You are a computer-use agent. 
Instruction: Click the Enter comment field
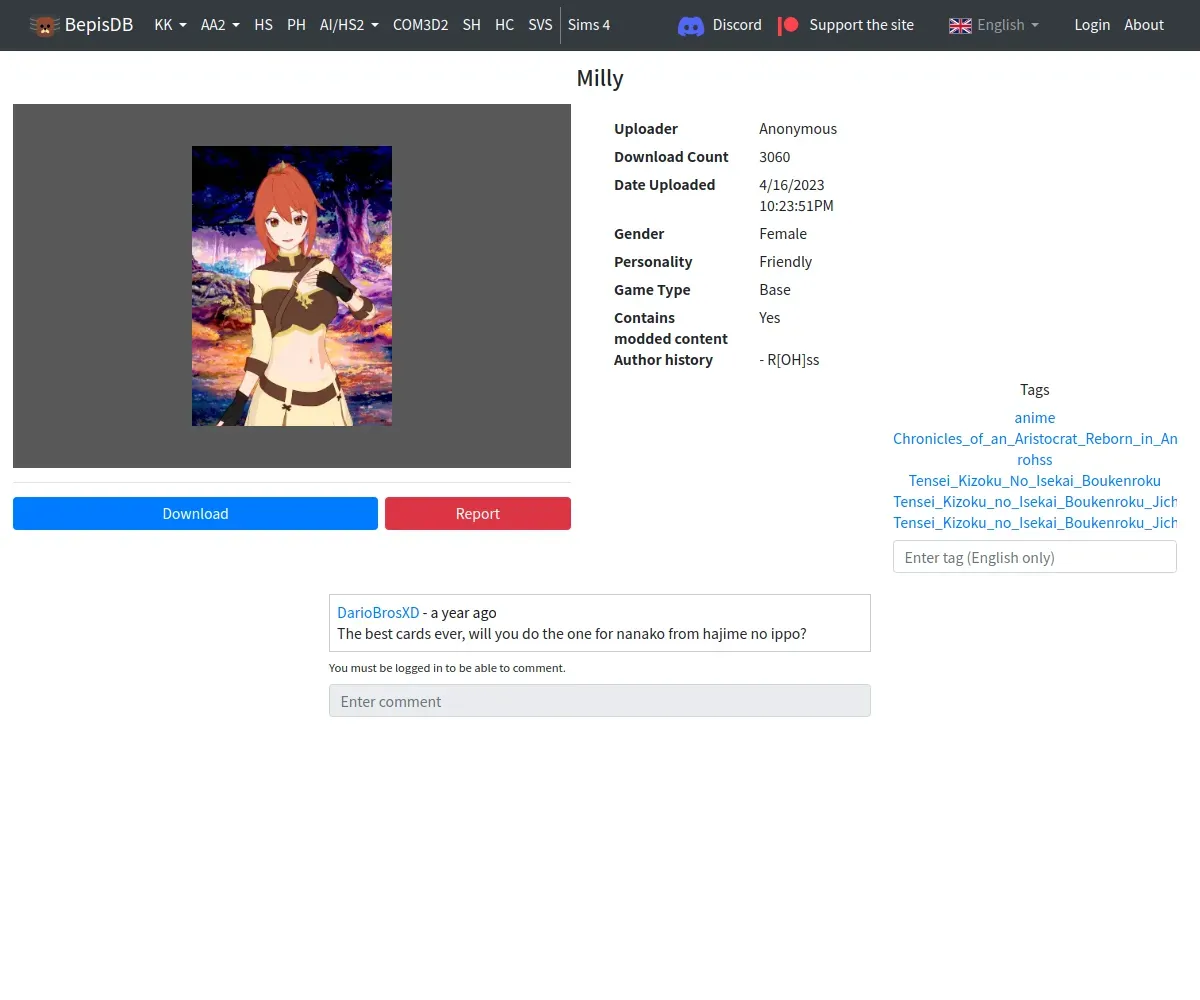click(x=600, y=701)
